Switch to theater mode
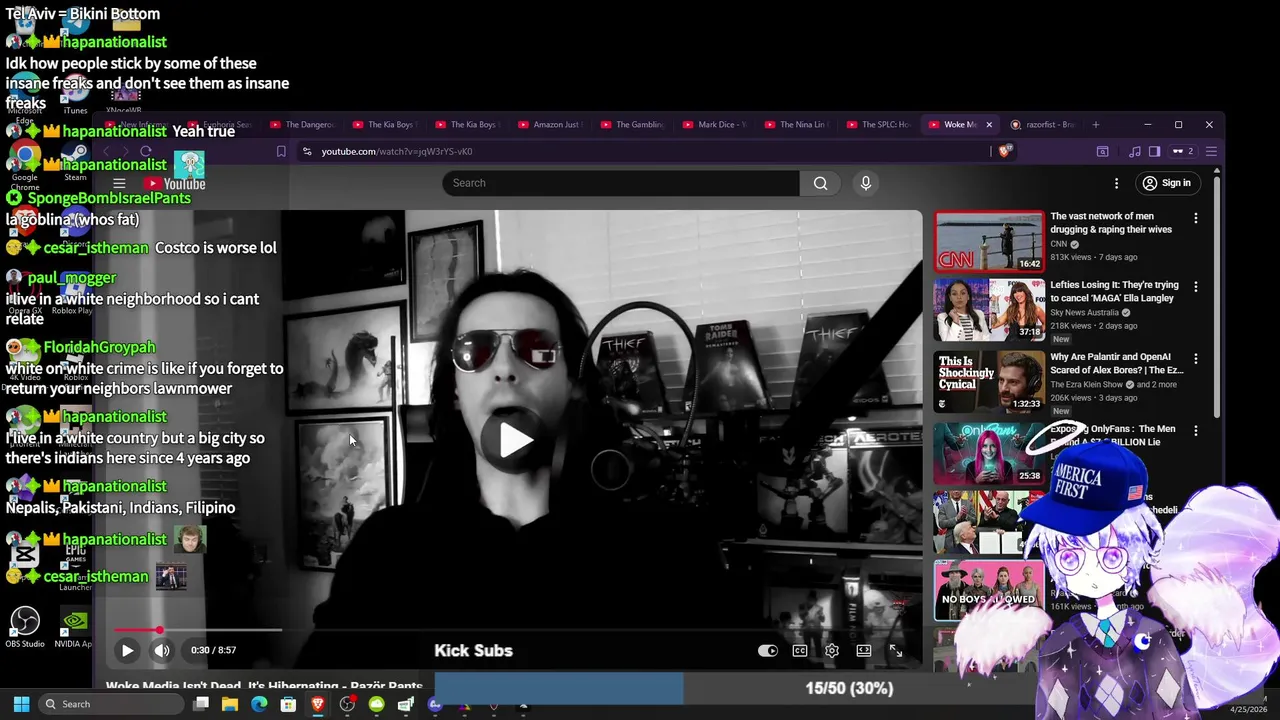 point(864,650)
